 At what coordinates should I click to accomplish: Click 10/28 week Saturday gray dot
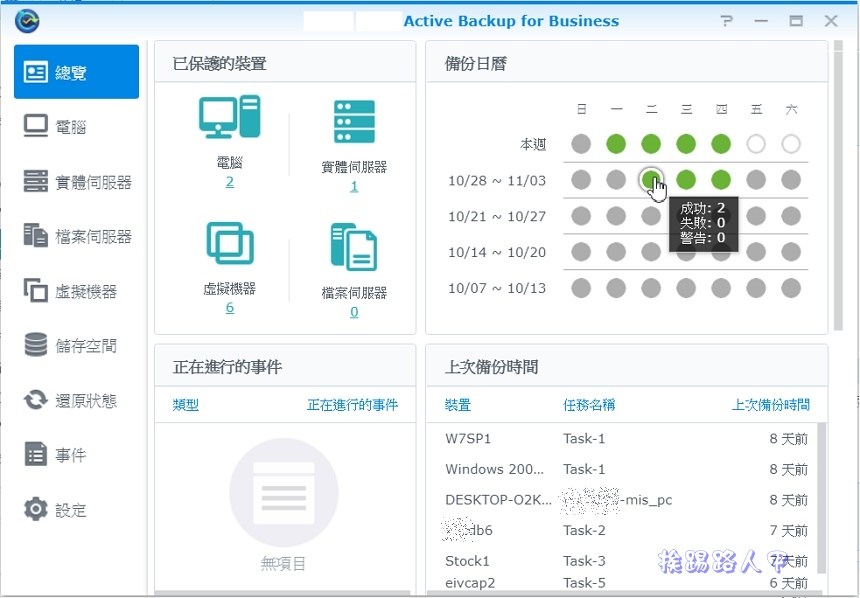pyautogui.click(x=791, y=179)
